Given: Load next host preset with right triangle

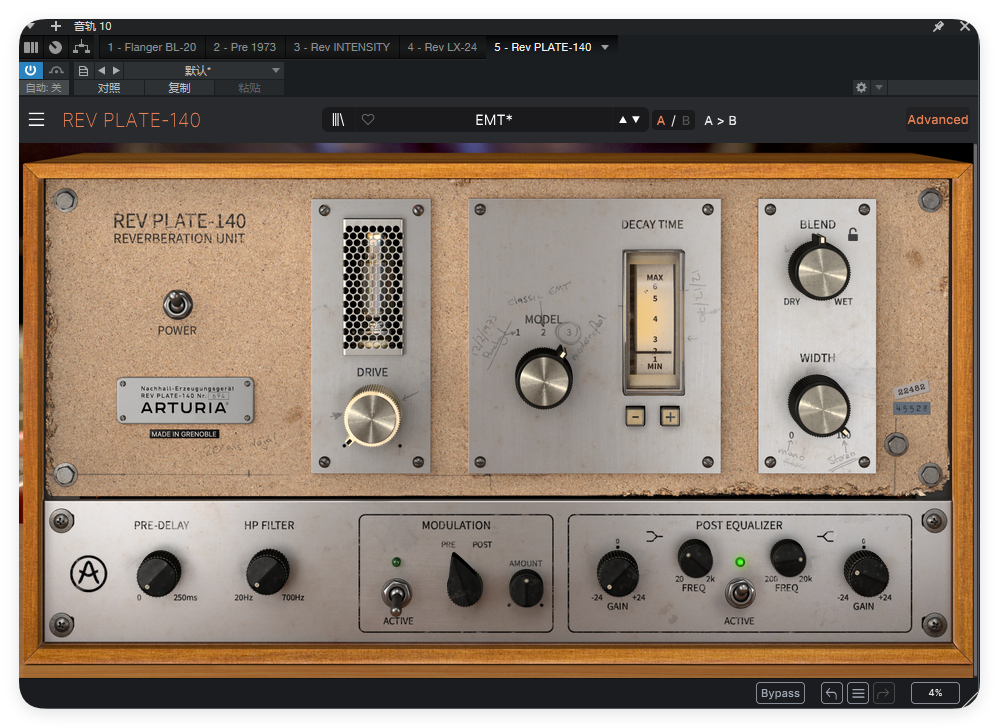Looking at the screenshot, I should pos(116,70).
